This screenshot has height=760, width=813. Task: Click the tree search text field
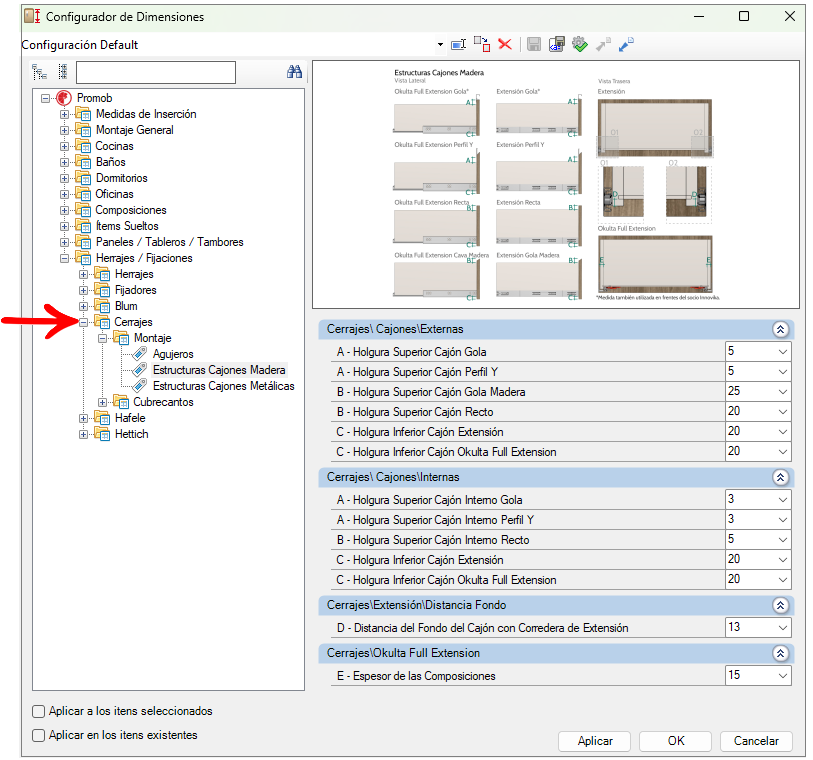coord(156,72)
